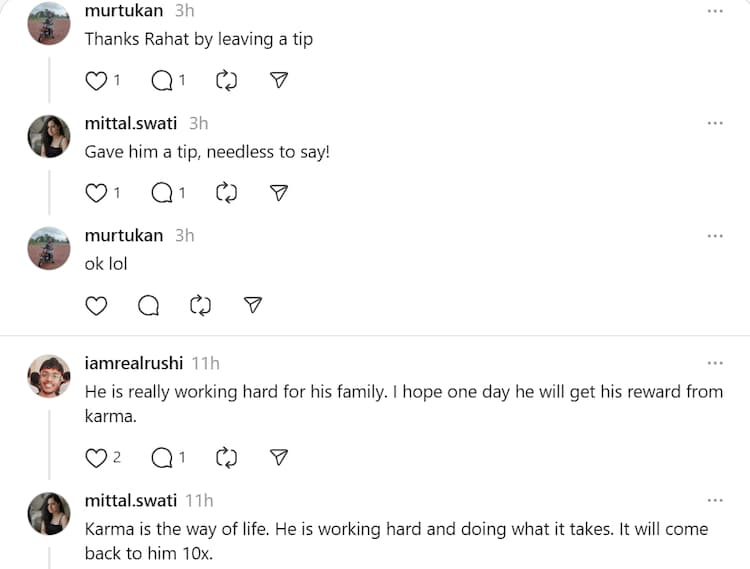
Task: Repost murtukan's "Thanks Rahat" comment
Action: pos(227,81)
